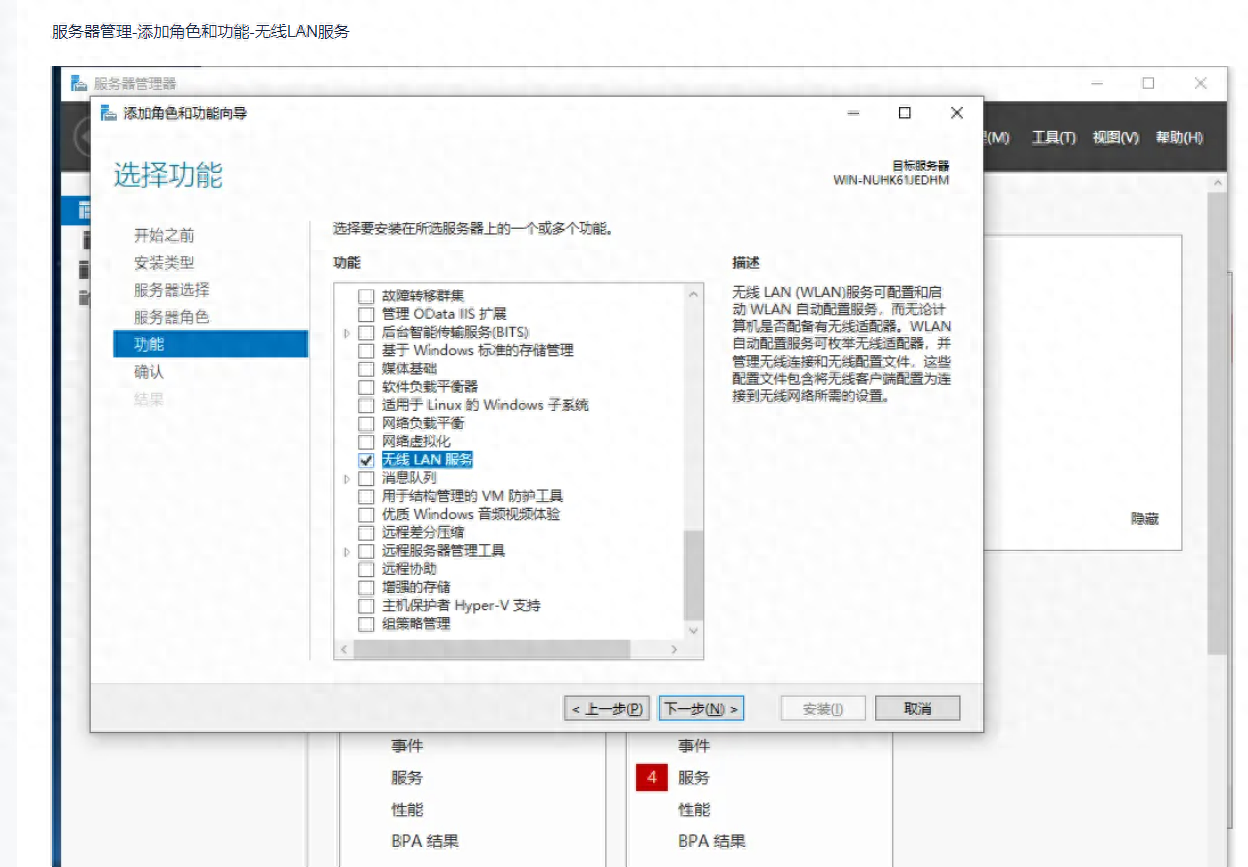Viewport: 1248px width, 867px height.
Task: Expand the 消息队列 tree node
Action: (346, 477)
